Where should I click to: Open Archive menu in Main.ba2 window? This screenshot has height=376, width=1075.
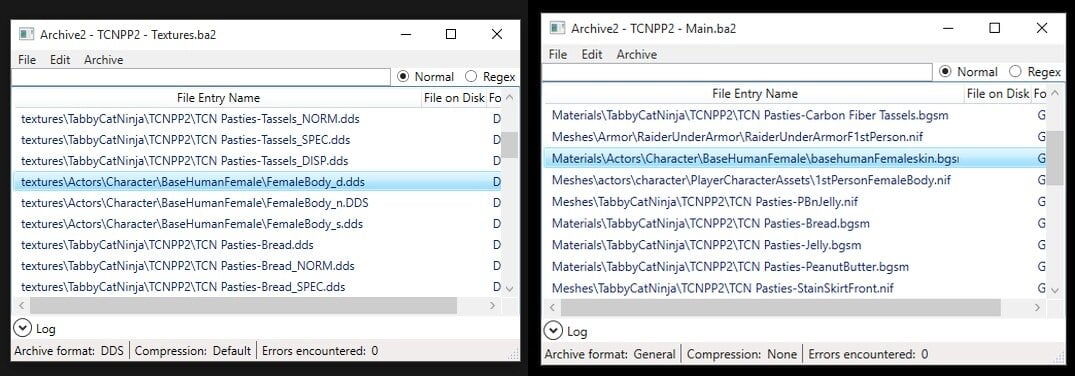[636, 54]
